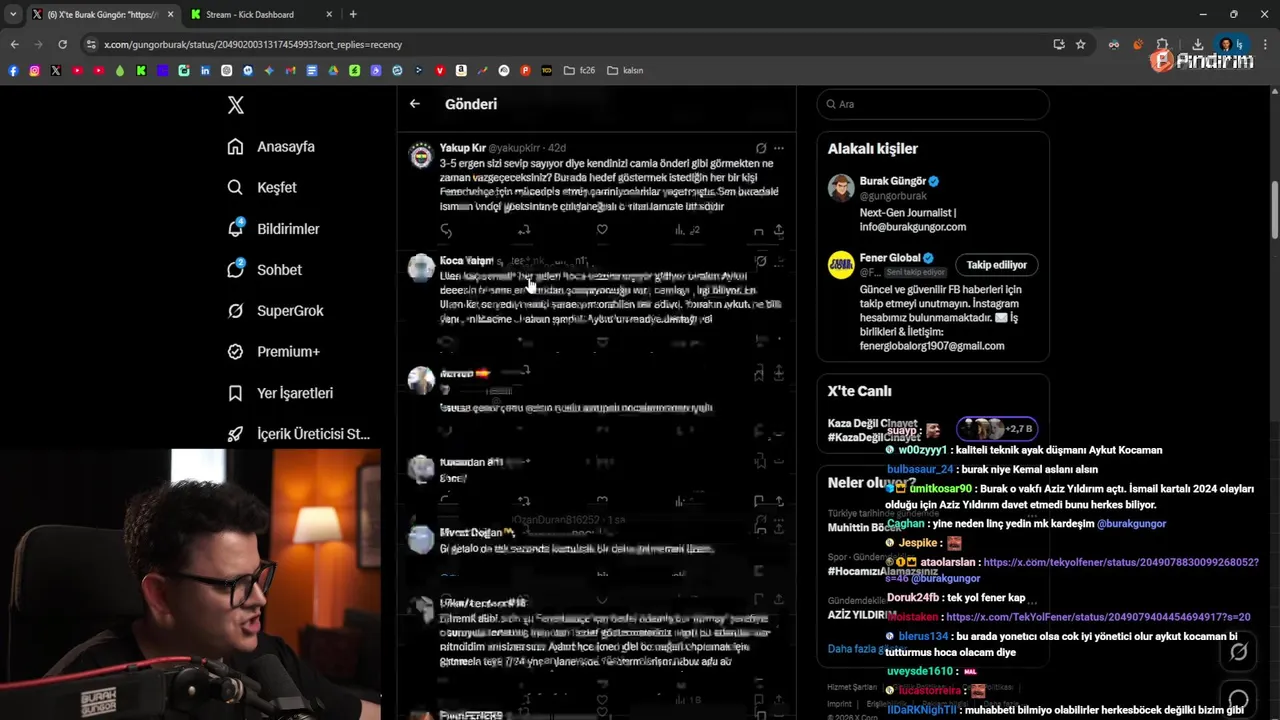The width and height of the screenshot is (1280, 720).
Task: Open Instagram bookmark
Action: coord(34,71)
